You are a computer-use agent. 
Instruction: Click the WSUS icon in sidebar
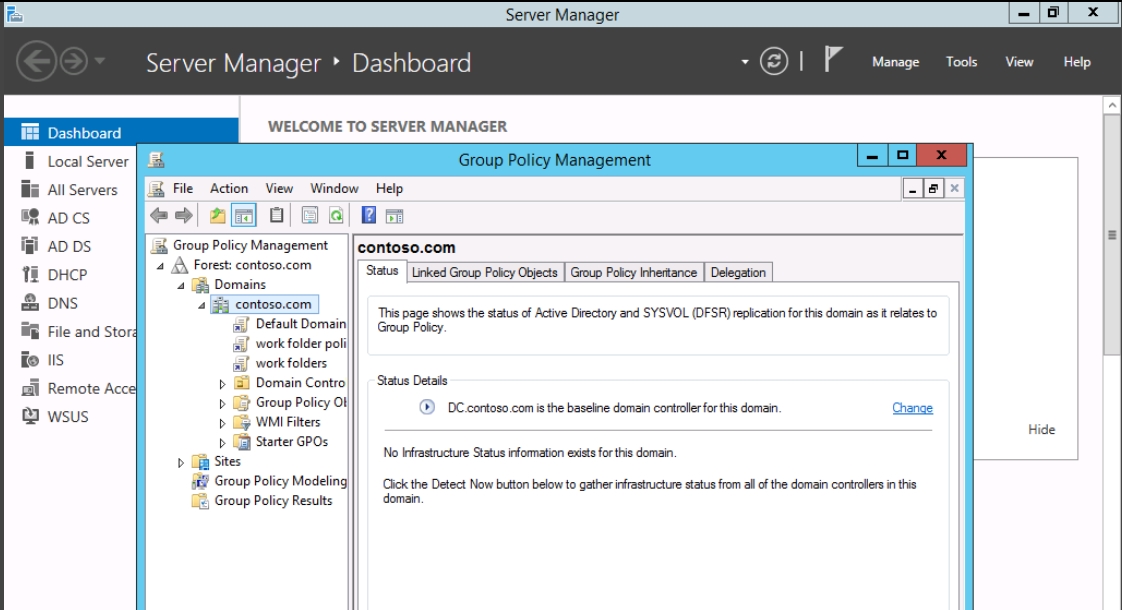[x=30, y=416]
